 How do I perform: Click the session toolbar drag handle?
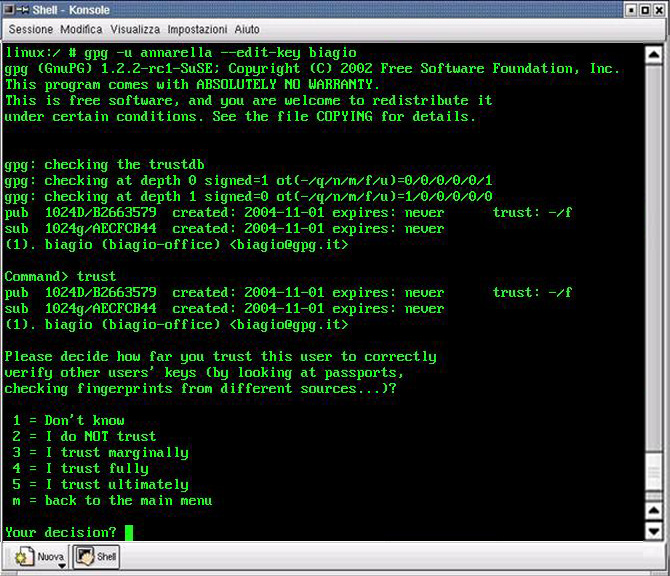5,557
